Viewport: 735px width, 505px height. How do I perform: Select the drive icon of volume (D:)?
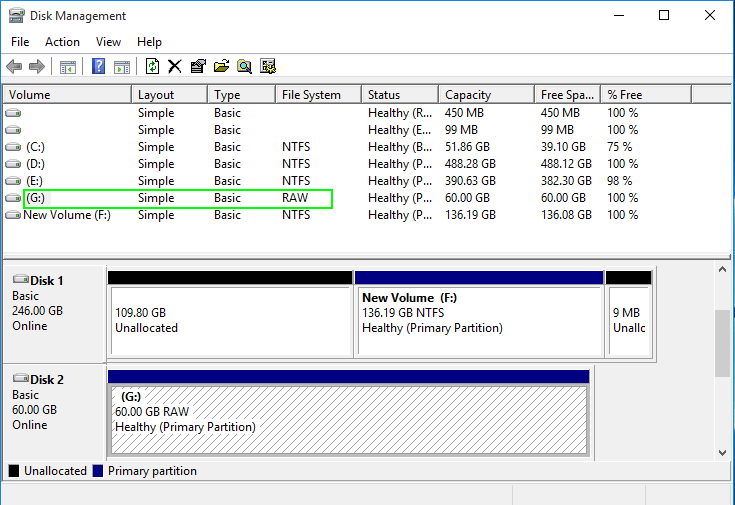[x=13, y=164]
